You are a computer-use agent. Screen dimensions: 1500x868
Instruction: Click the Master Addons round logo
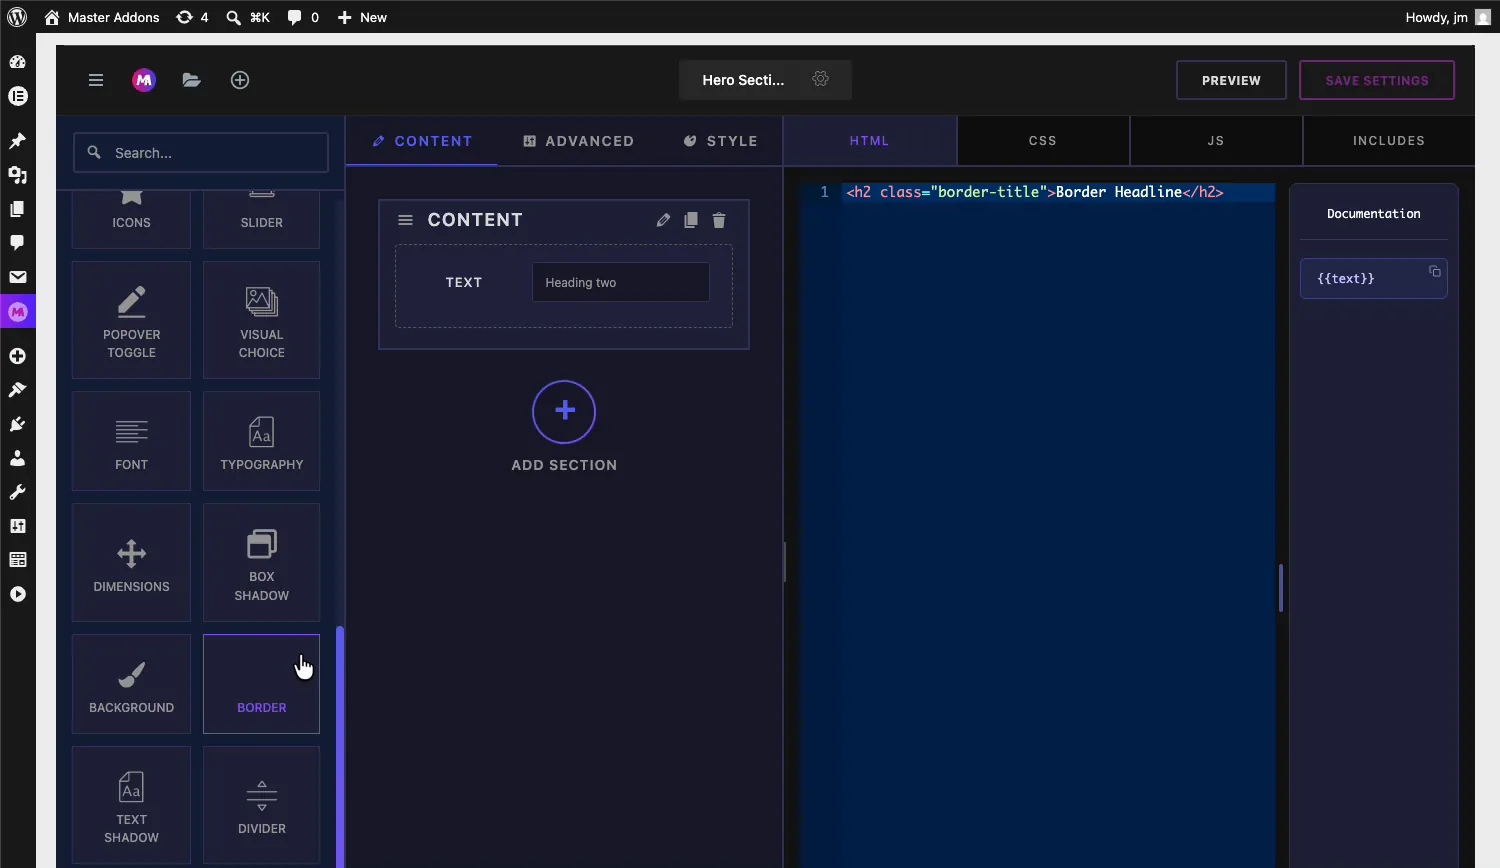click(144, 80)
